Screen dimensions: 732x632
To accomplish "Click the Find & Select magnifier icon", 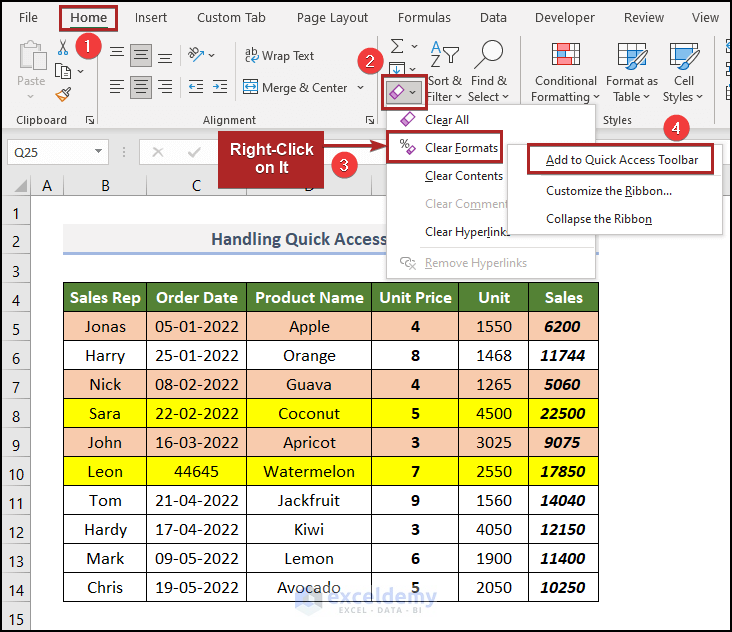I will tap(488, 55).
